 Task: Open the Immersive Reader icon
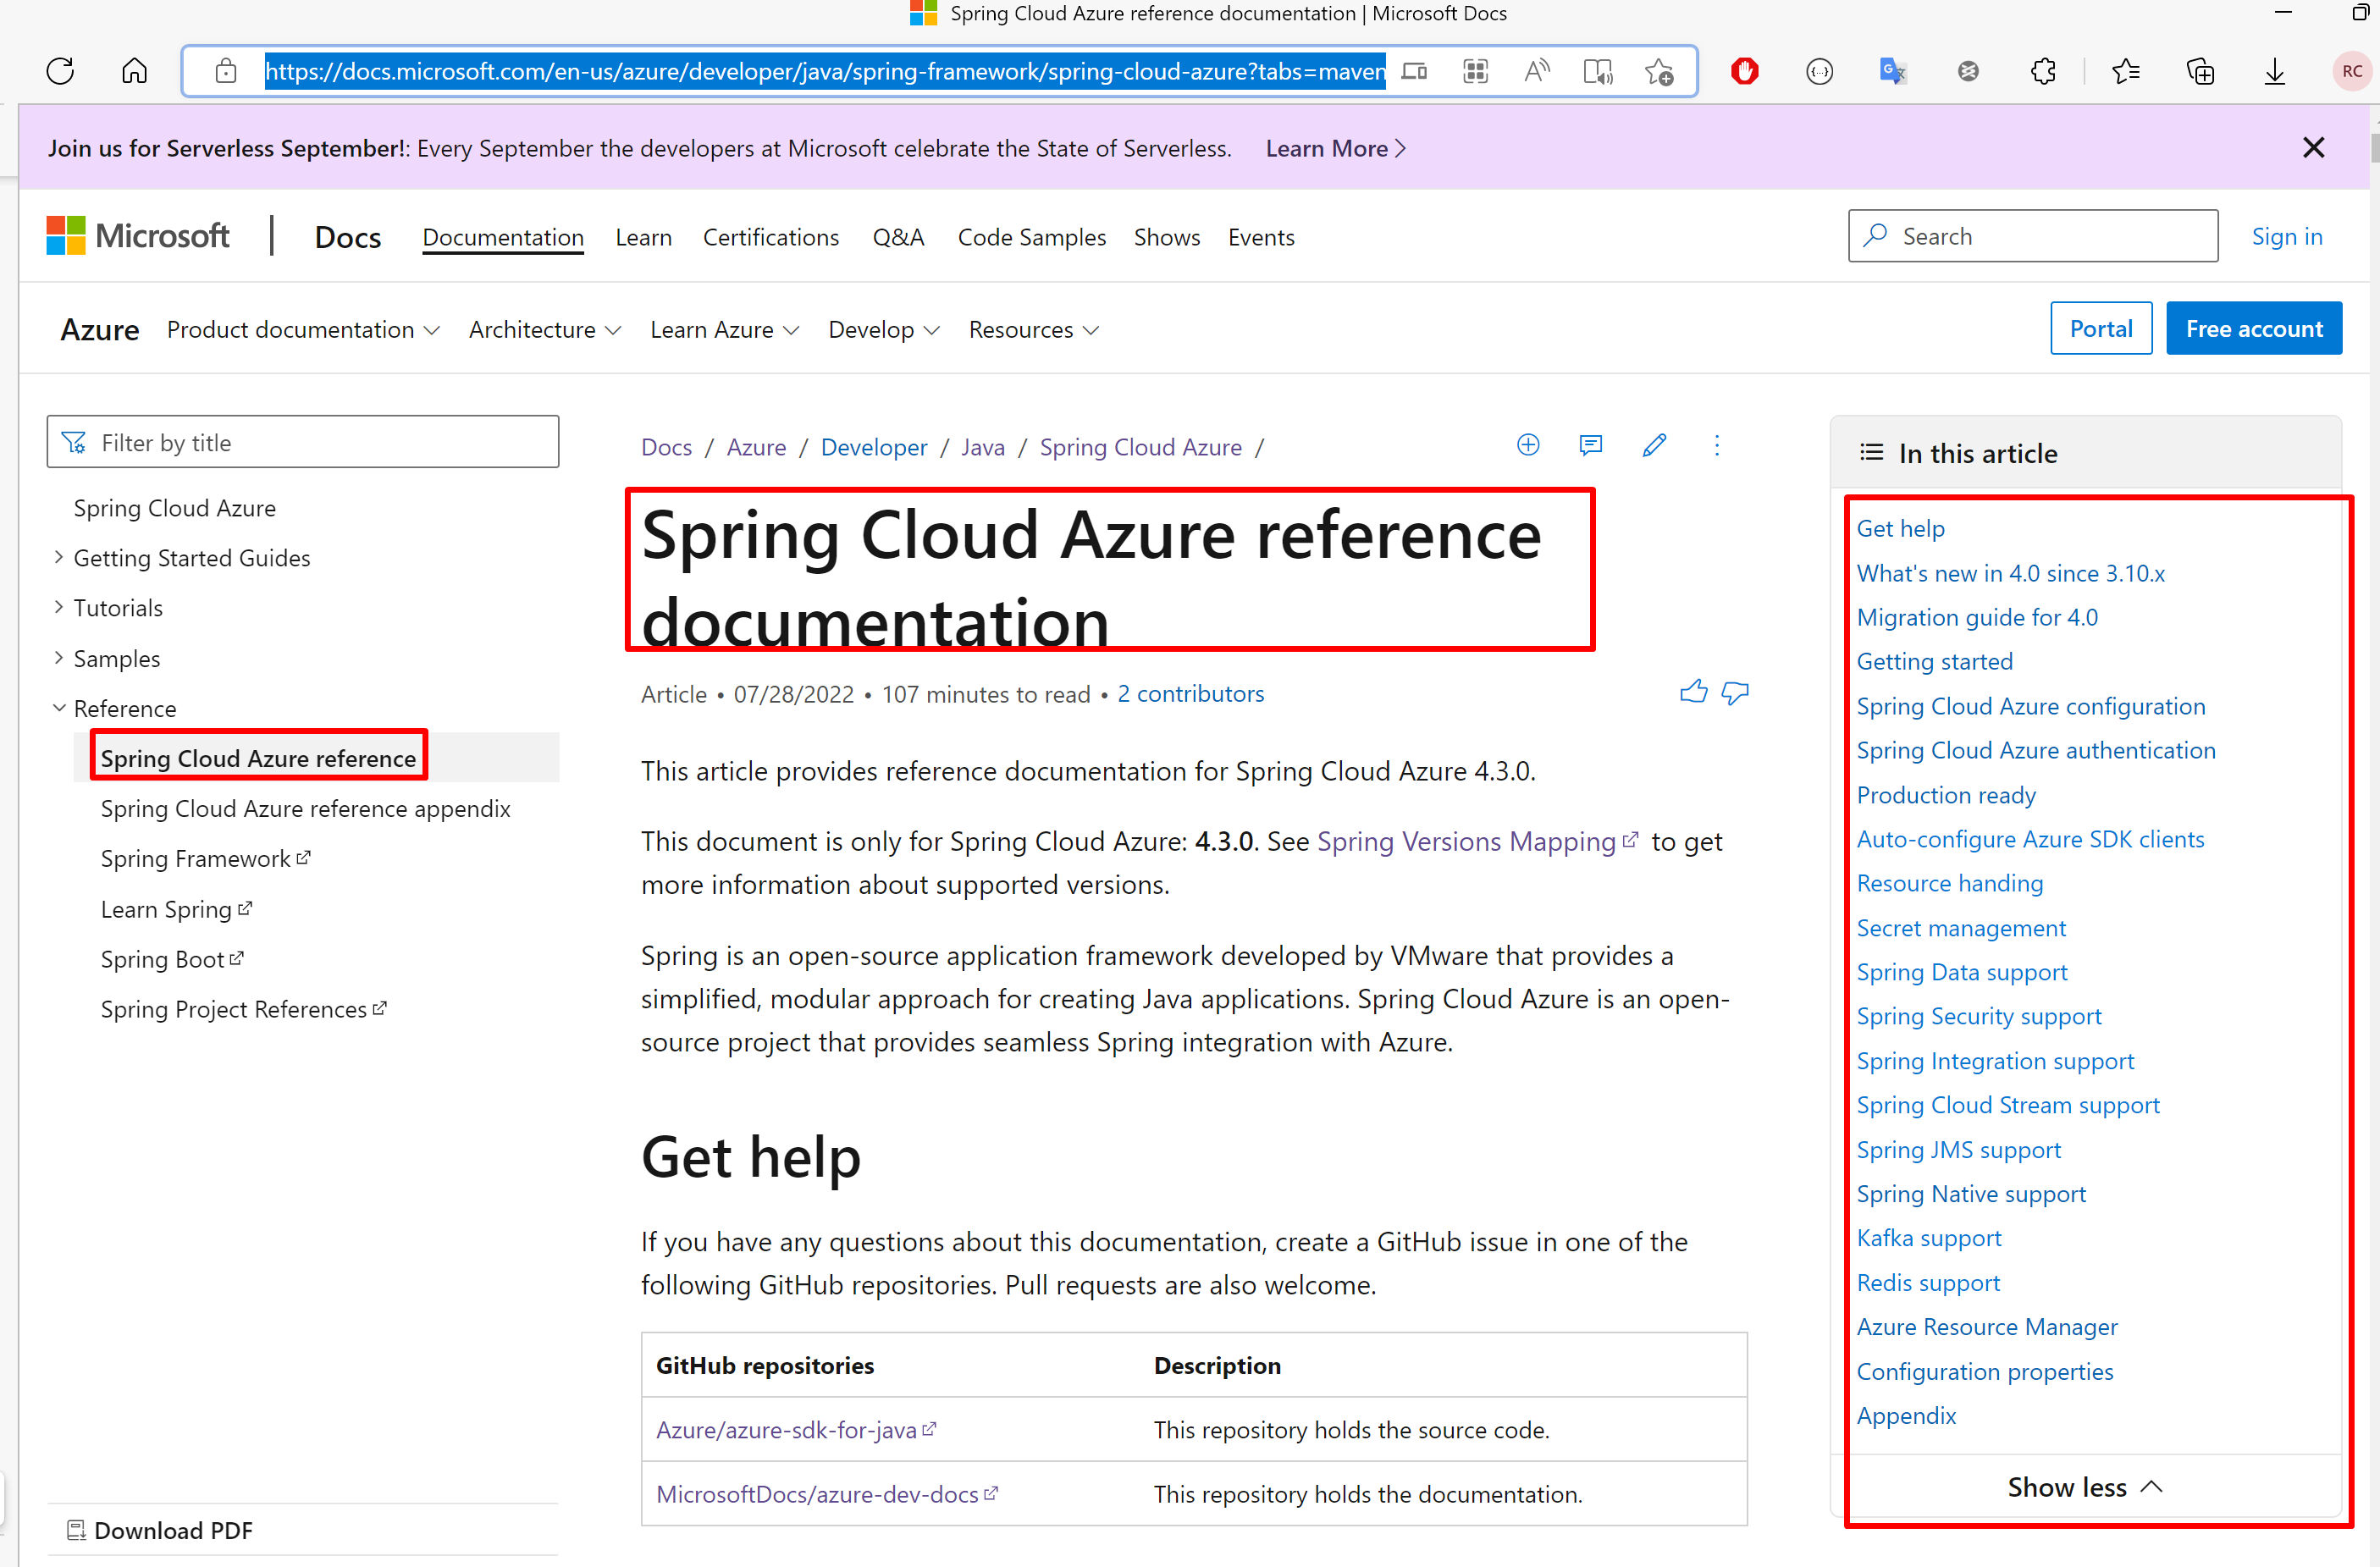(1597, 70)
